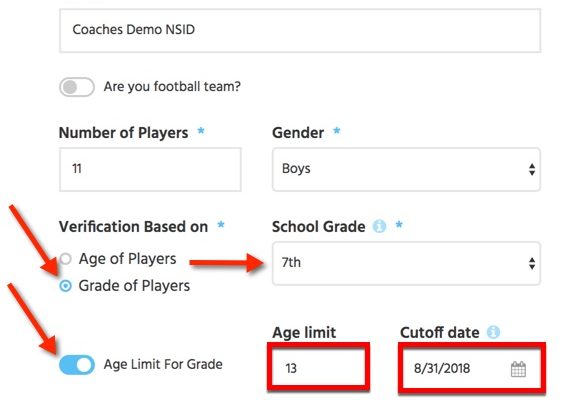This screenshot has height=400, width=585.
Task: Click the Coaches Demo NSID text field
Action: click(x=300, y=31)
